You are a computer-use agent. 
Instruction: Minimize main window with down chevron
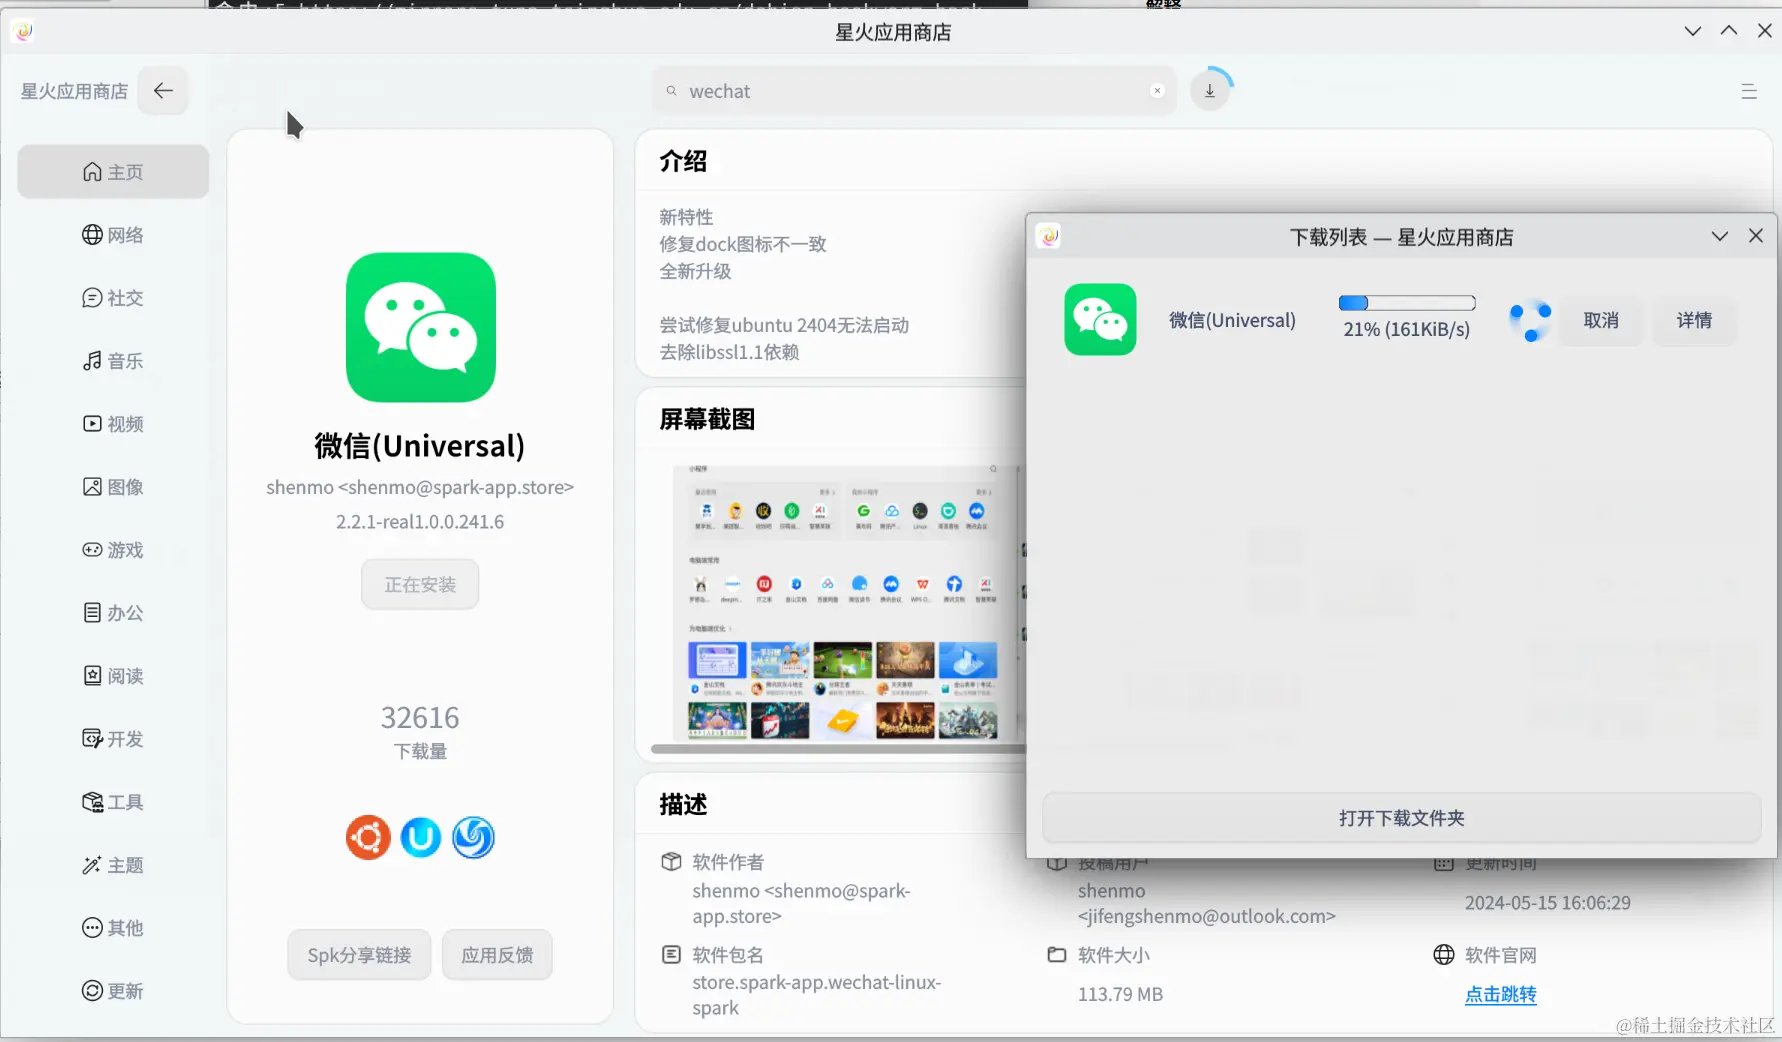tap(1693, 31)
